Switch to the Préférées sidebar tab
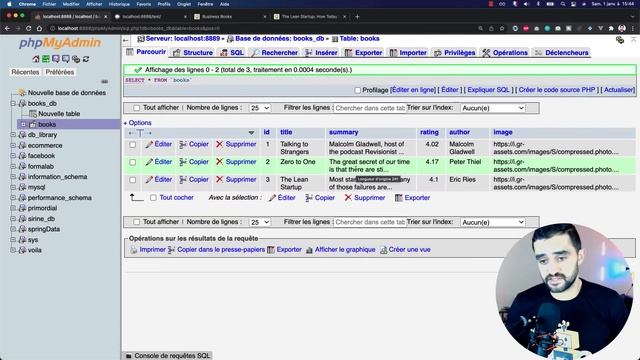 [60, 72]
